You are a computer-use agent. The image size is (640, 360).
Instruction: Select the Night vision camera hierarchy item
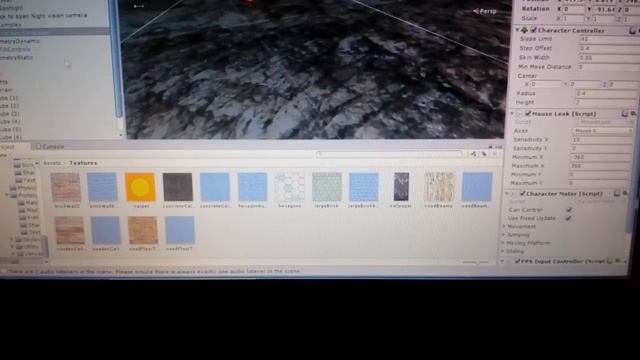(x=44, y=16)
